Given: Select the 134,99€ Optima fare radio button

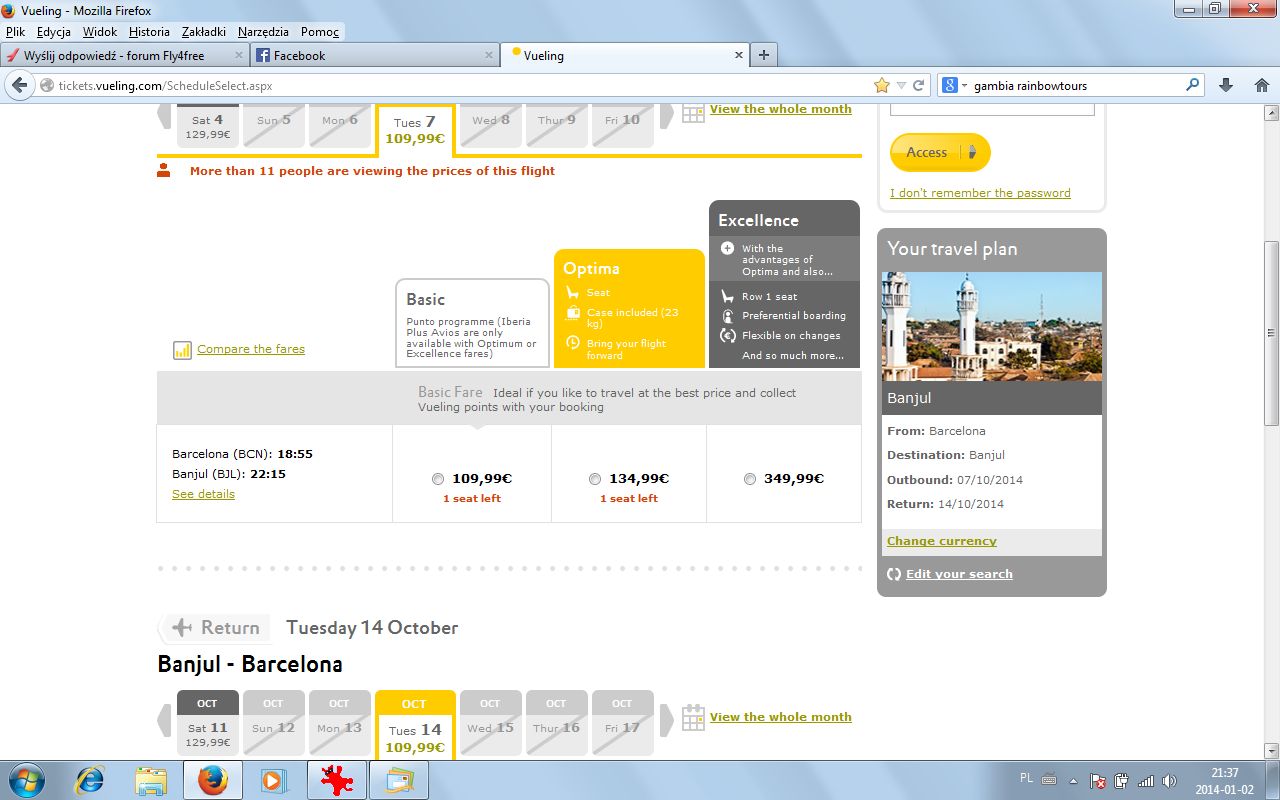Looking at the screenshot, I should point(595,479).
